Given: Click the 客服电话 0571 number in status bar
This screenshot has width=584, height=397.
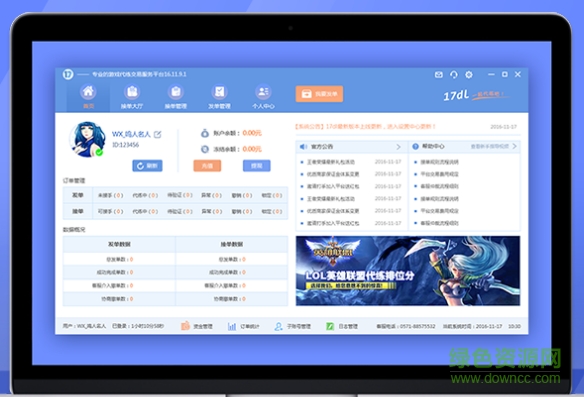Looking at the screenshot, I should pos(406,326).
